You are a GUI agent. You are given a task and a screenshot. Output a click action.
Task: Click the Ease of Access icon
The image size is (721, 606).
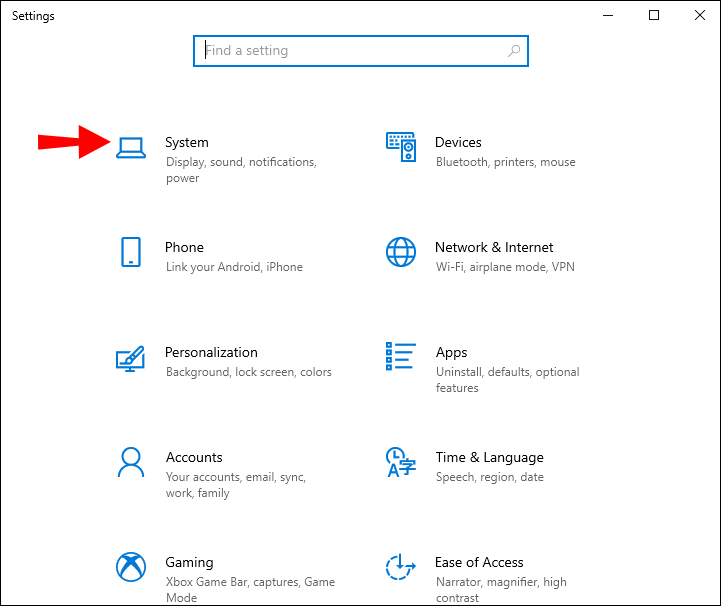pos(400,567)
